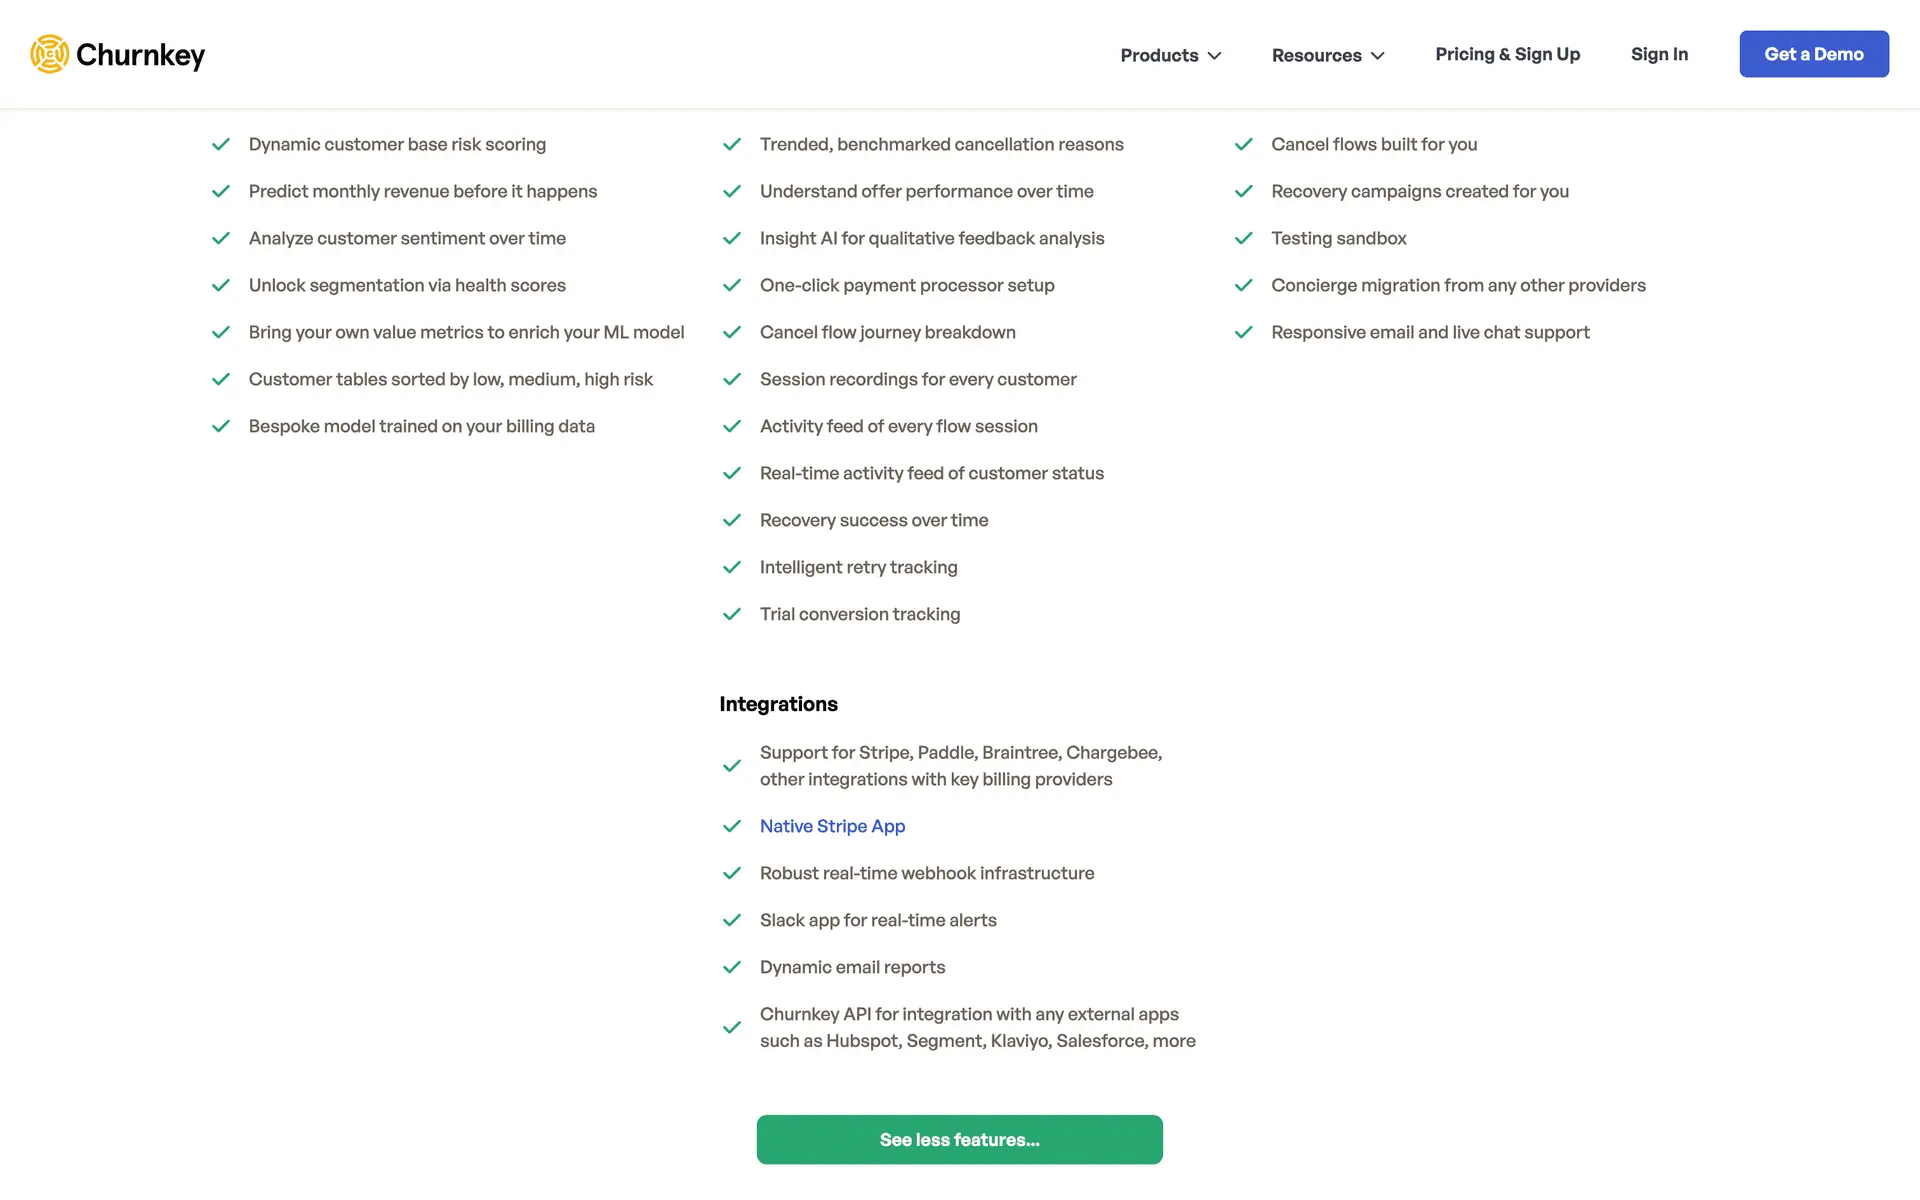
Task: Click checkmark beside Dynamic email reports
Action: 732,967
